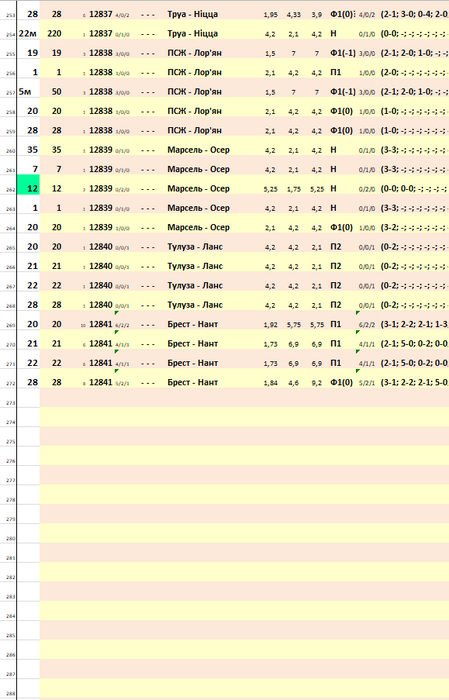Image resolution: width=449 pixels, height=700 pixels.
Task: Select 'Брест - Нант' in row 270
Action: click(x=192, y=343)
